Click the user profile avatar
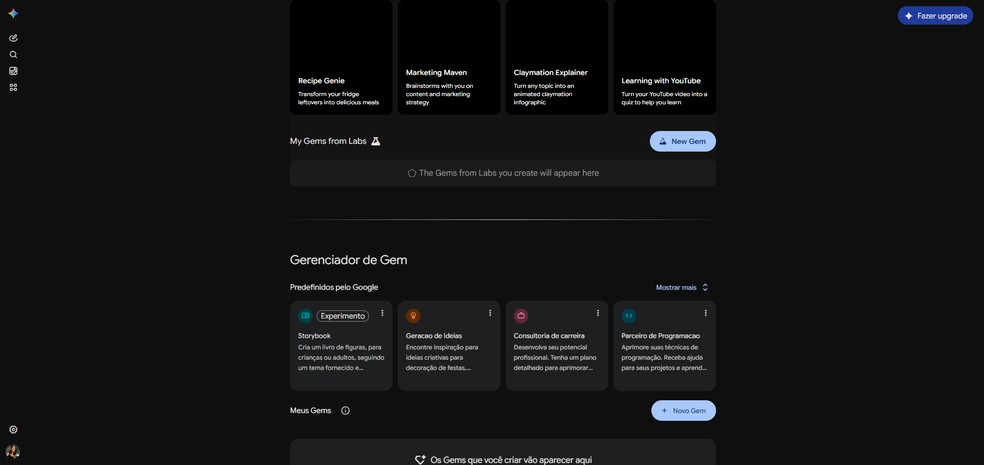The image size is (984, 465). click(x=13, y=451)
